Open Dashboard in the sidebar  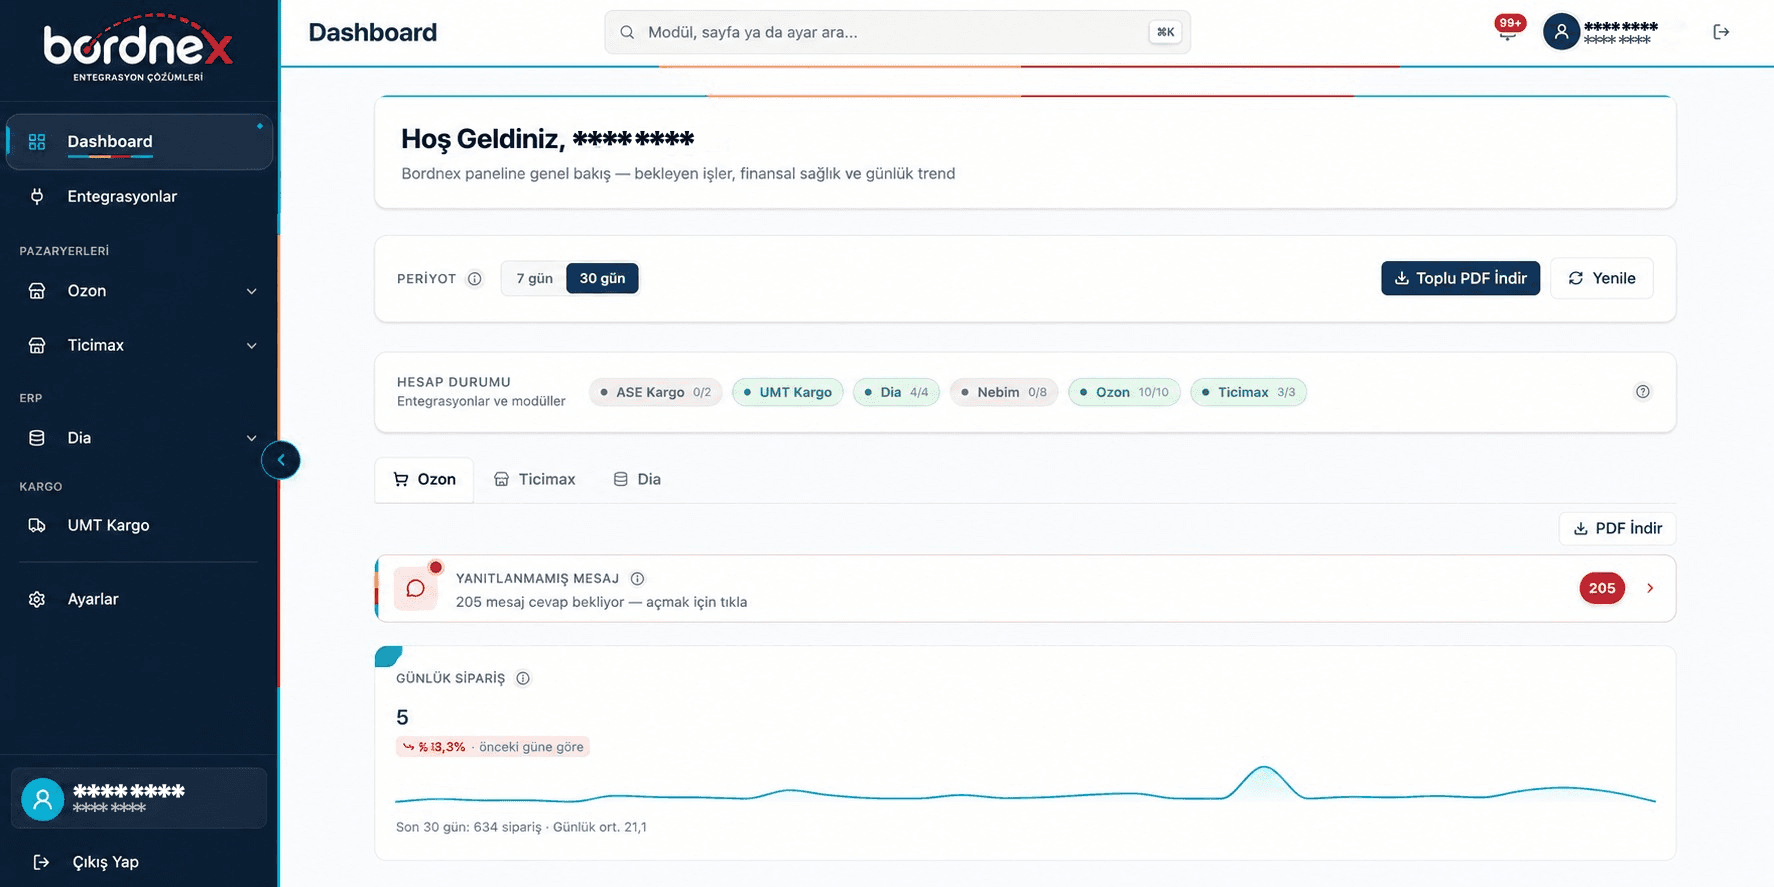139,142
